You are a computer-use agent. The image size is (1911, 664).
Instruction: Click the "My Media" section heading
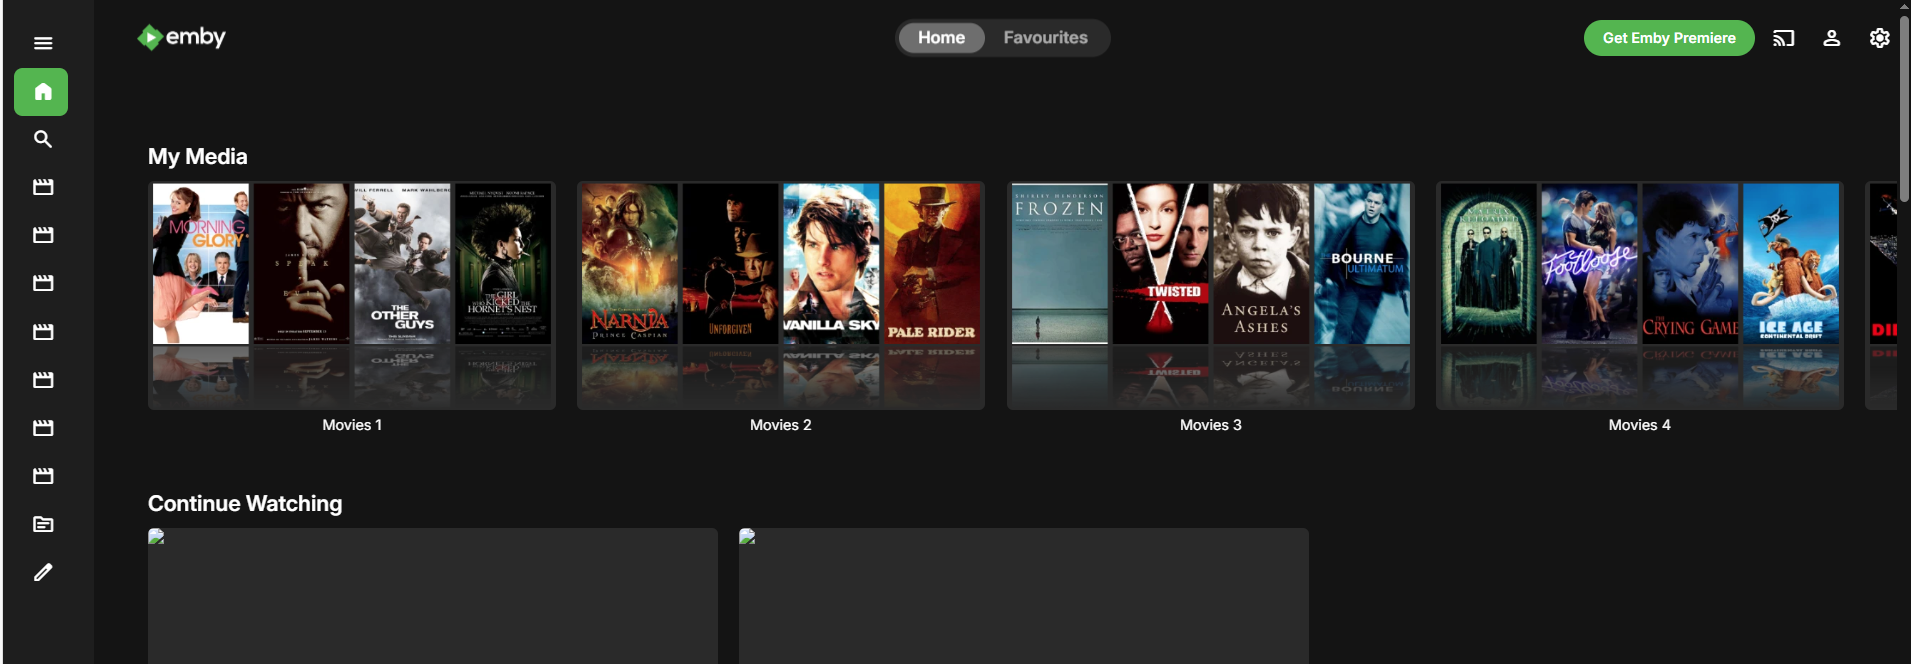click(198, 157)
